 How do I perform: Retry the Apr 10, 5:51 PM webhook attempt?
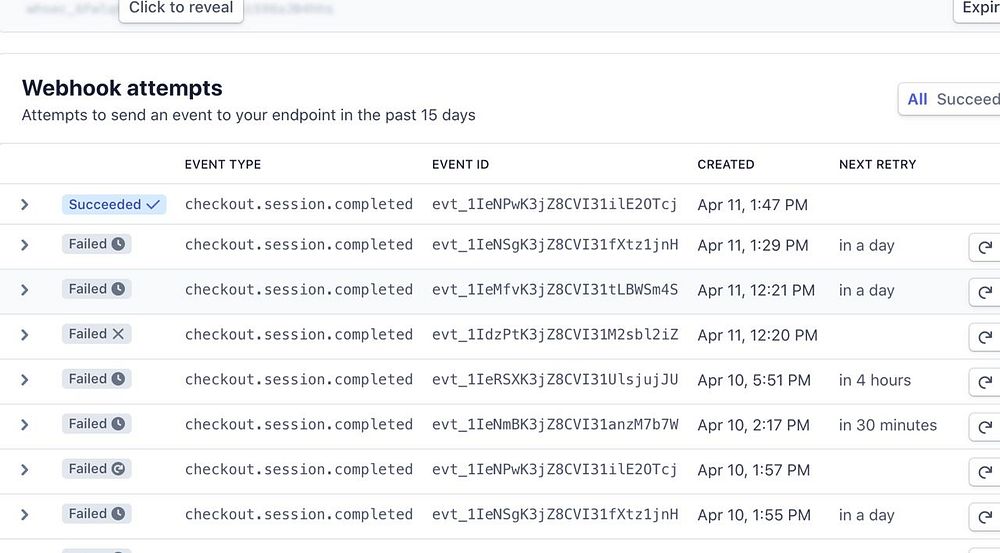click(x=985, y=381)
